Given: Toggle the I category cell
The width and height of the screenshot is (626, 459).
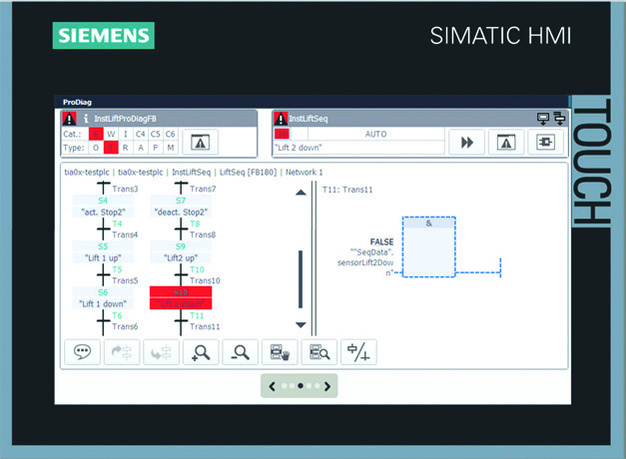Looking at the screenshot, I should [x=125, y=134].
